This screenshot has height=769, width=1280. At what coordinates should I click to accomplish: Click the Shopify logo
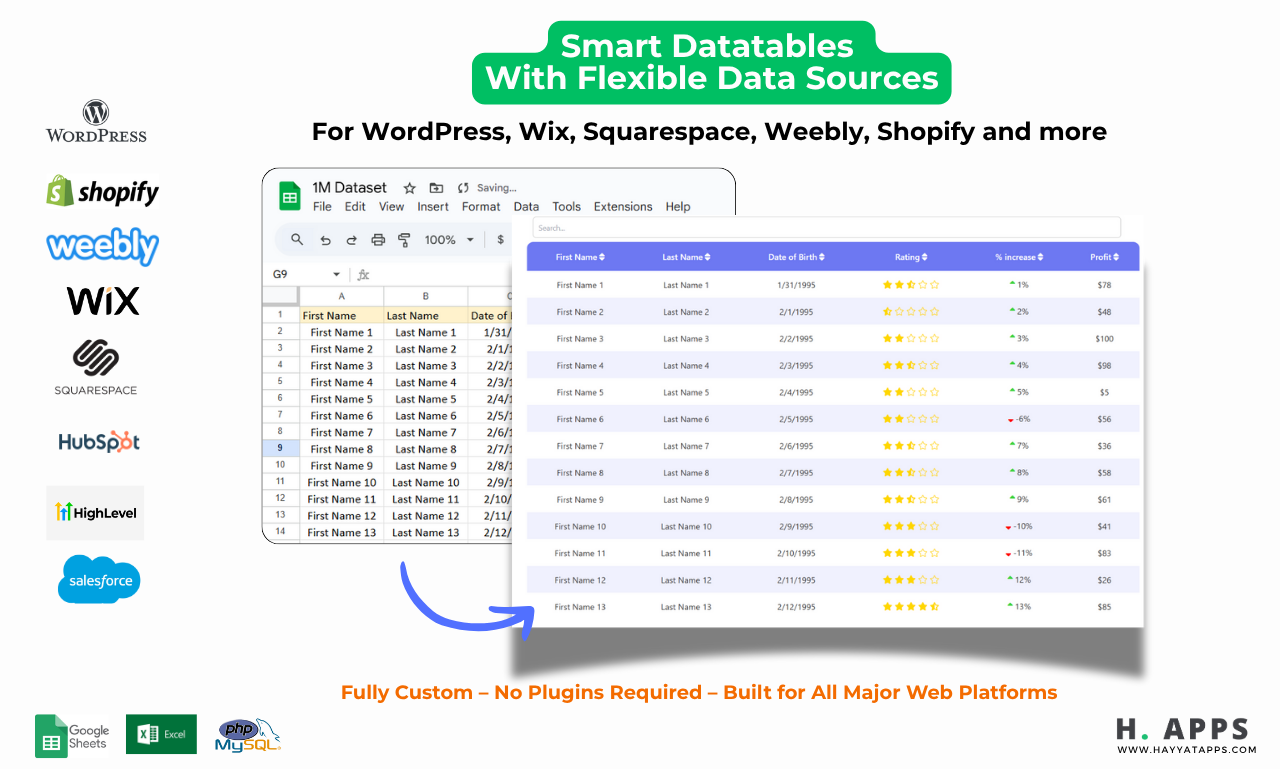[x=101, y=190]
